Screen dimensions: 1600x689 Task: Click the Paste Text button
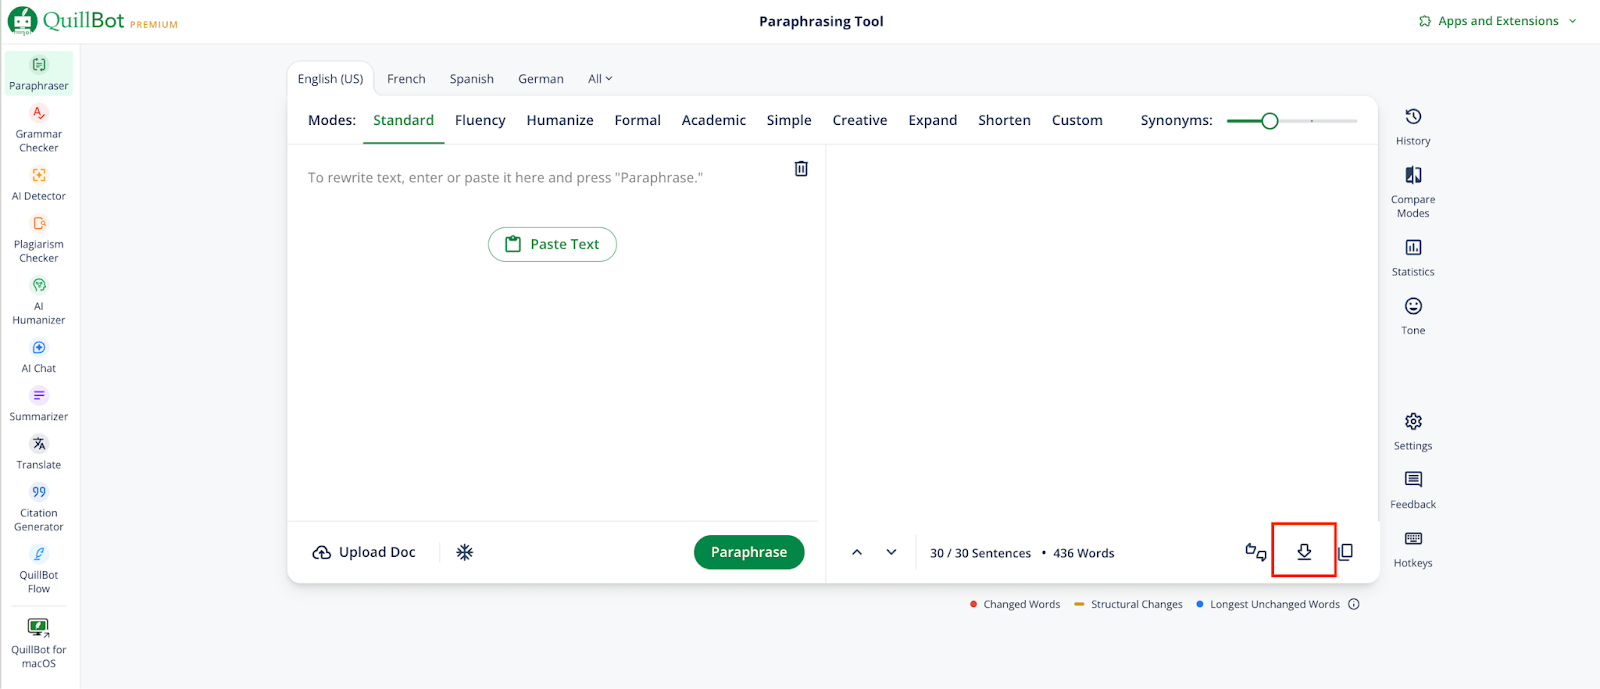(x=552, y=244)
